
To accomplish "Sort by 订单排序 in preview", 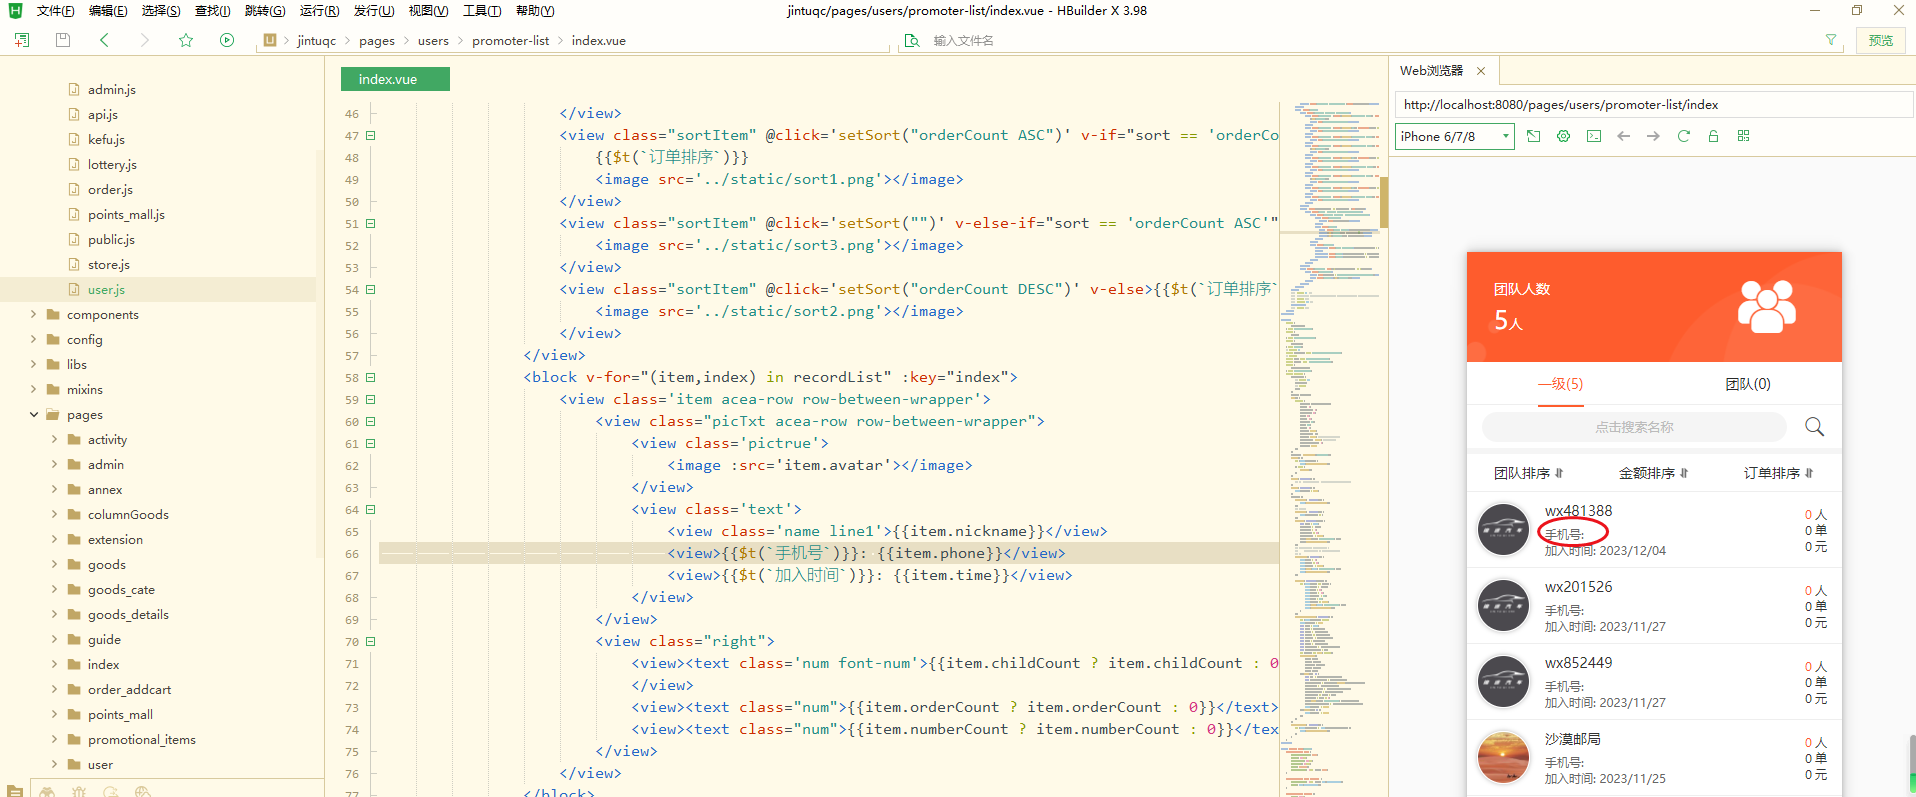I will click(x=1778, y=473).
